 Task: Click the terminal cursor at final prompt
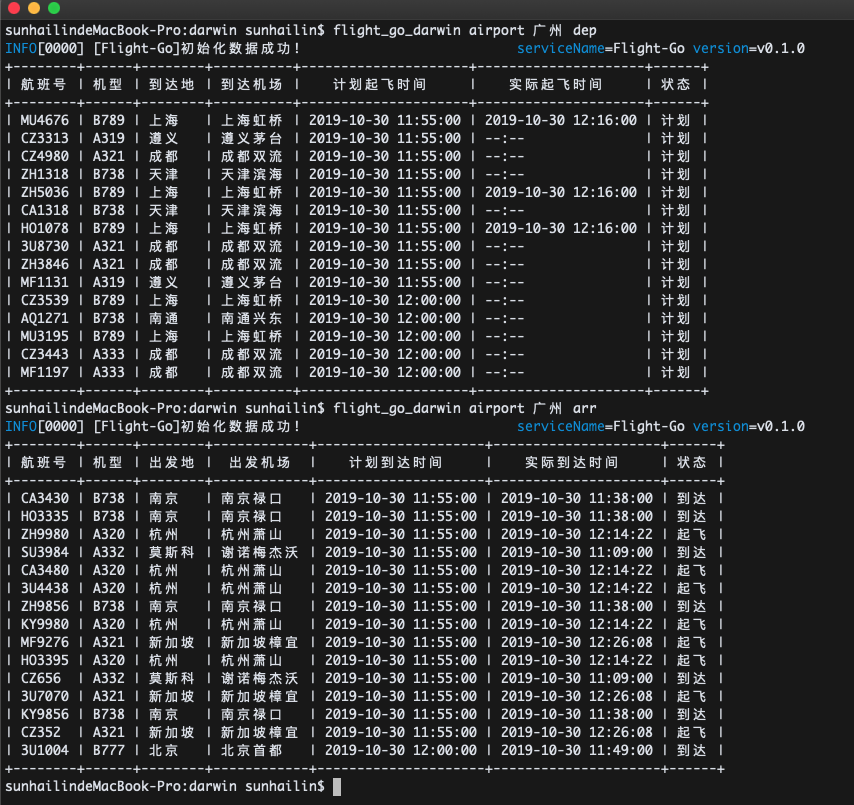(337, 786)
